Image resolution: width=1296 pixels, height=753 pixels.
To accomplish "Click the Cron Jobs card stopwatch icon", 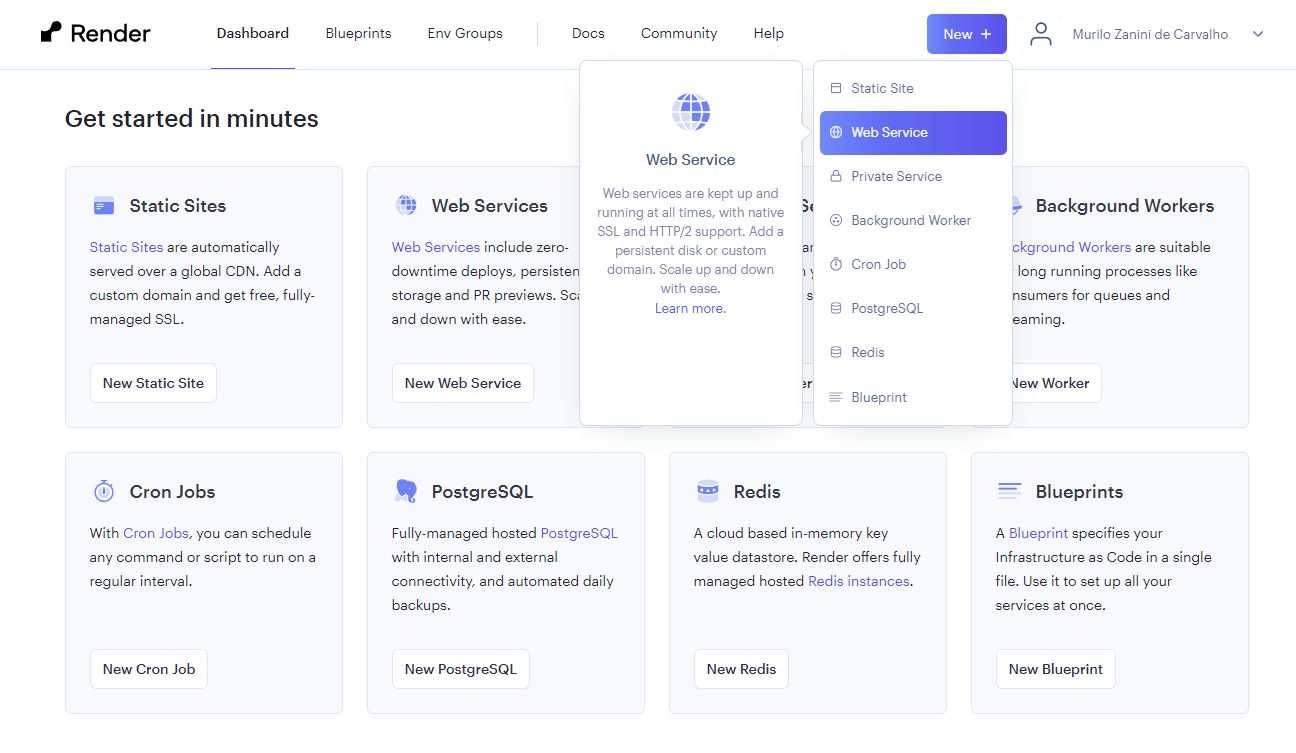I will coord(104,491).
